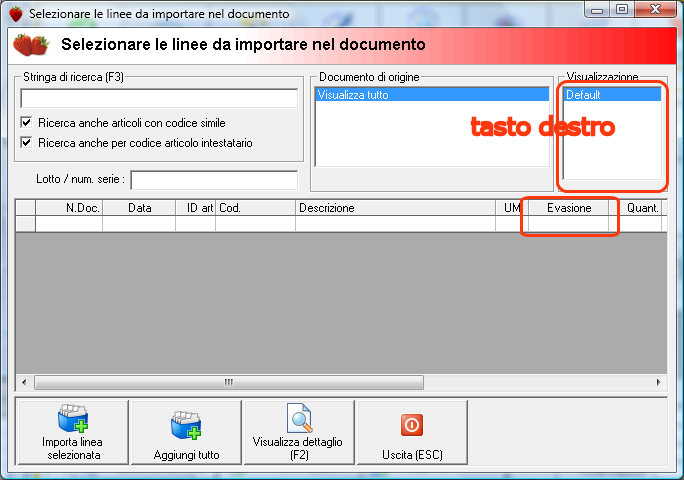Click the horizontal scrollbar thumb
The height and width of the screenshot is (480, 684).
coord(229,382)
